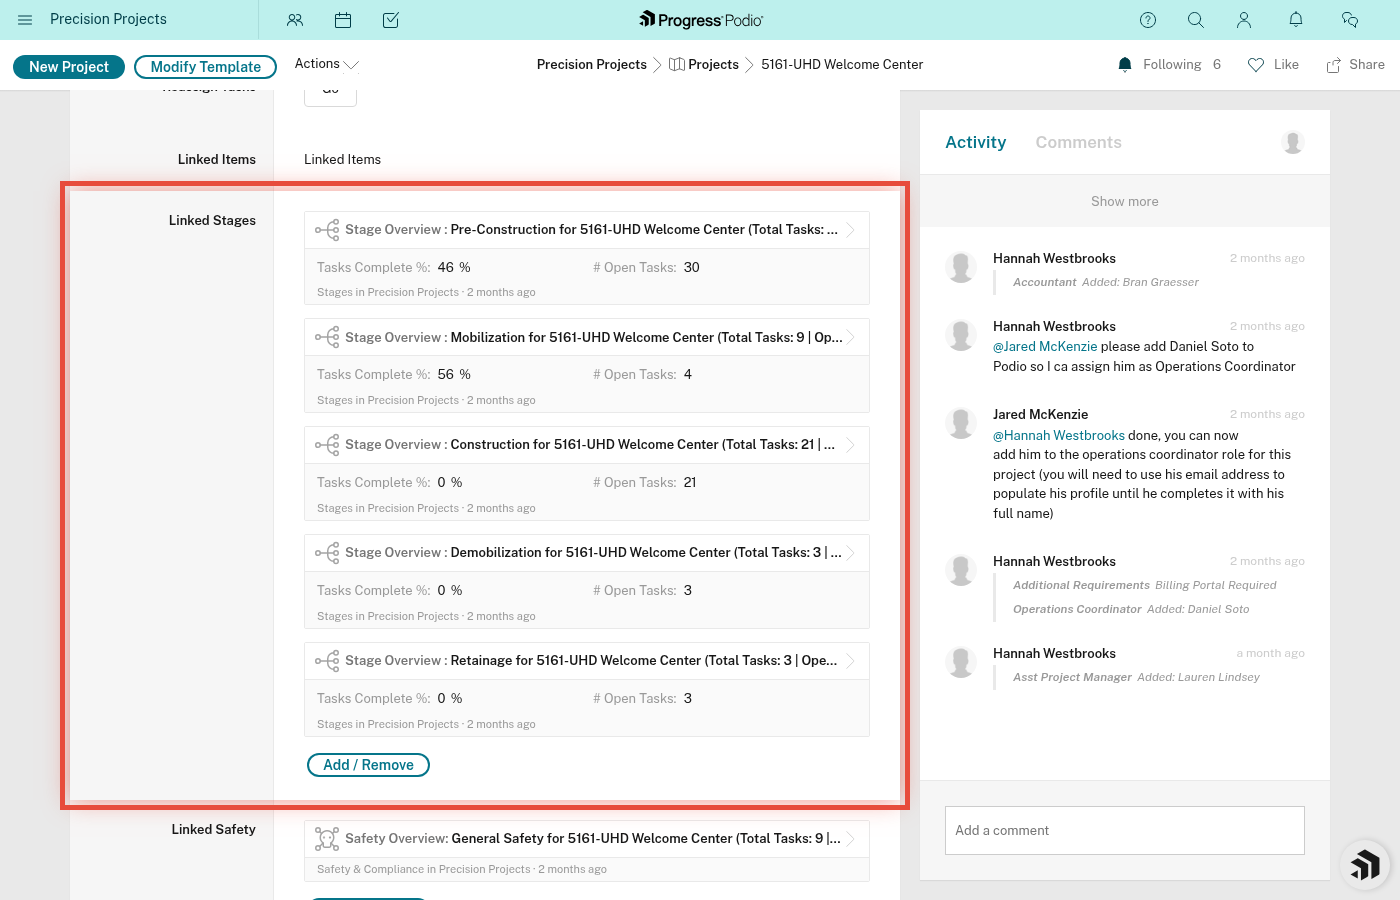The height and width of the screenshot is (900, 1400).
Task: Expand the Pre-Construction stage chevron
Action: pos(851,230)
